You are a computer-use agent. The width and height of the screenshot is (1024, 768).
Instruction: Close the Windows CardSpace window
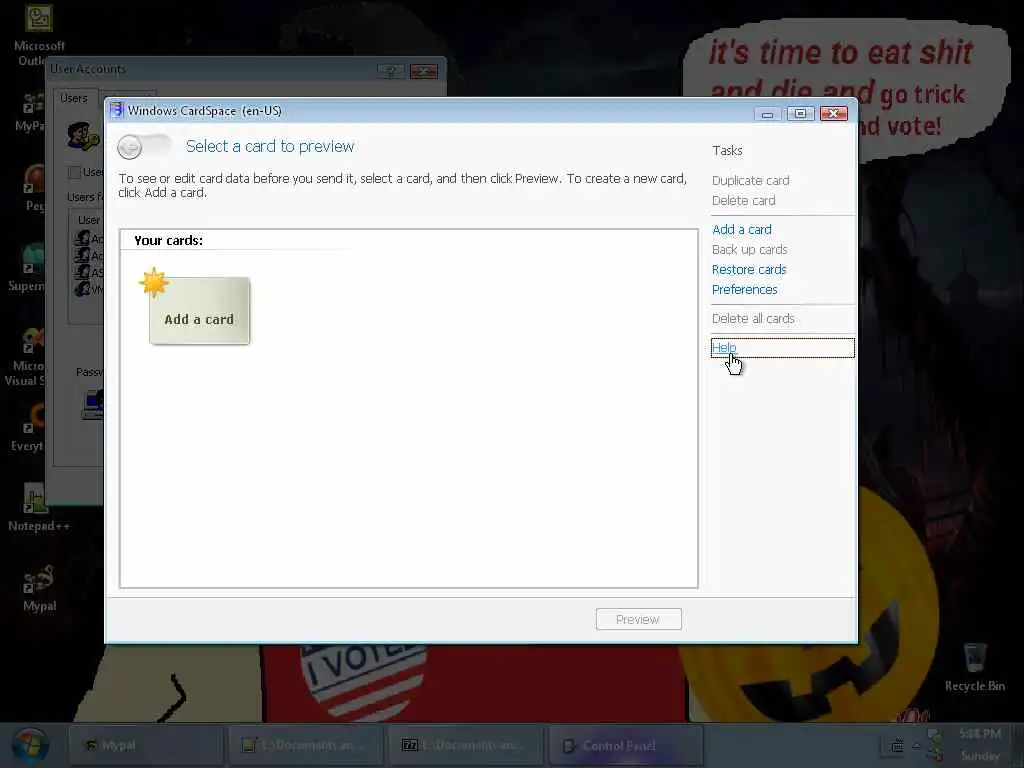(x=834, y=114)
